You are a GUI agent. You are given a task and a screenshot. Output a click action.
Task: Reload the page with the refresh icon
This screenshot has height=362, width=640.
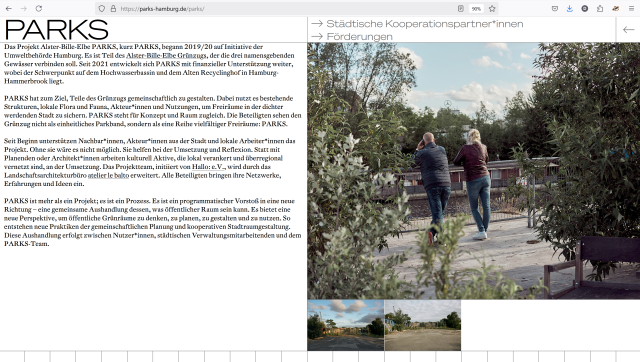pos(39,9)
